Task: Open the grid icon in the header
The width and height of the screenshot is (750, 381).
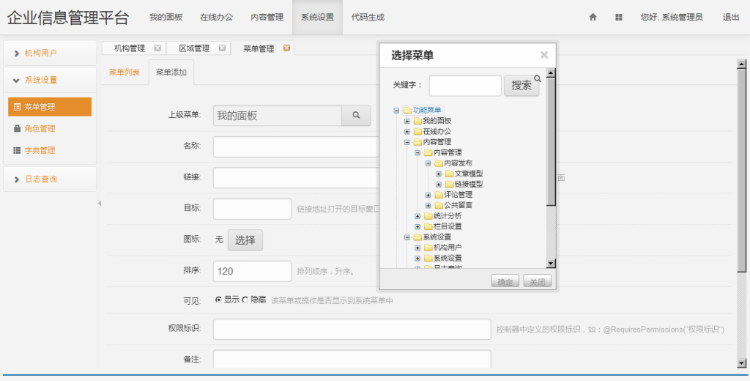Action: [x=618, y=17]
